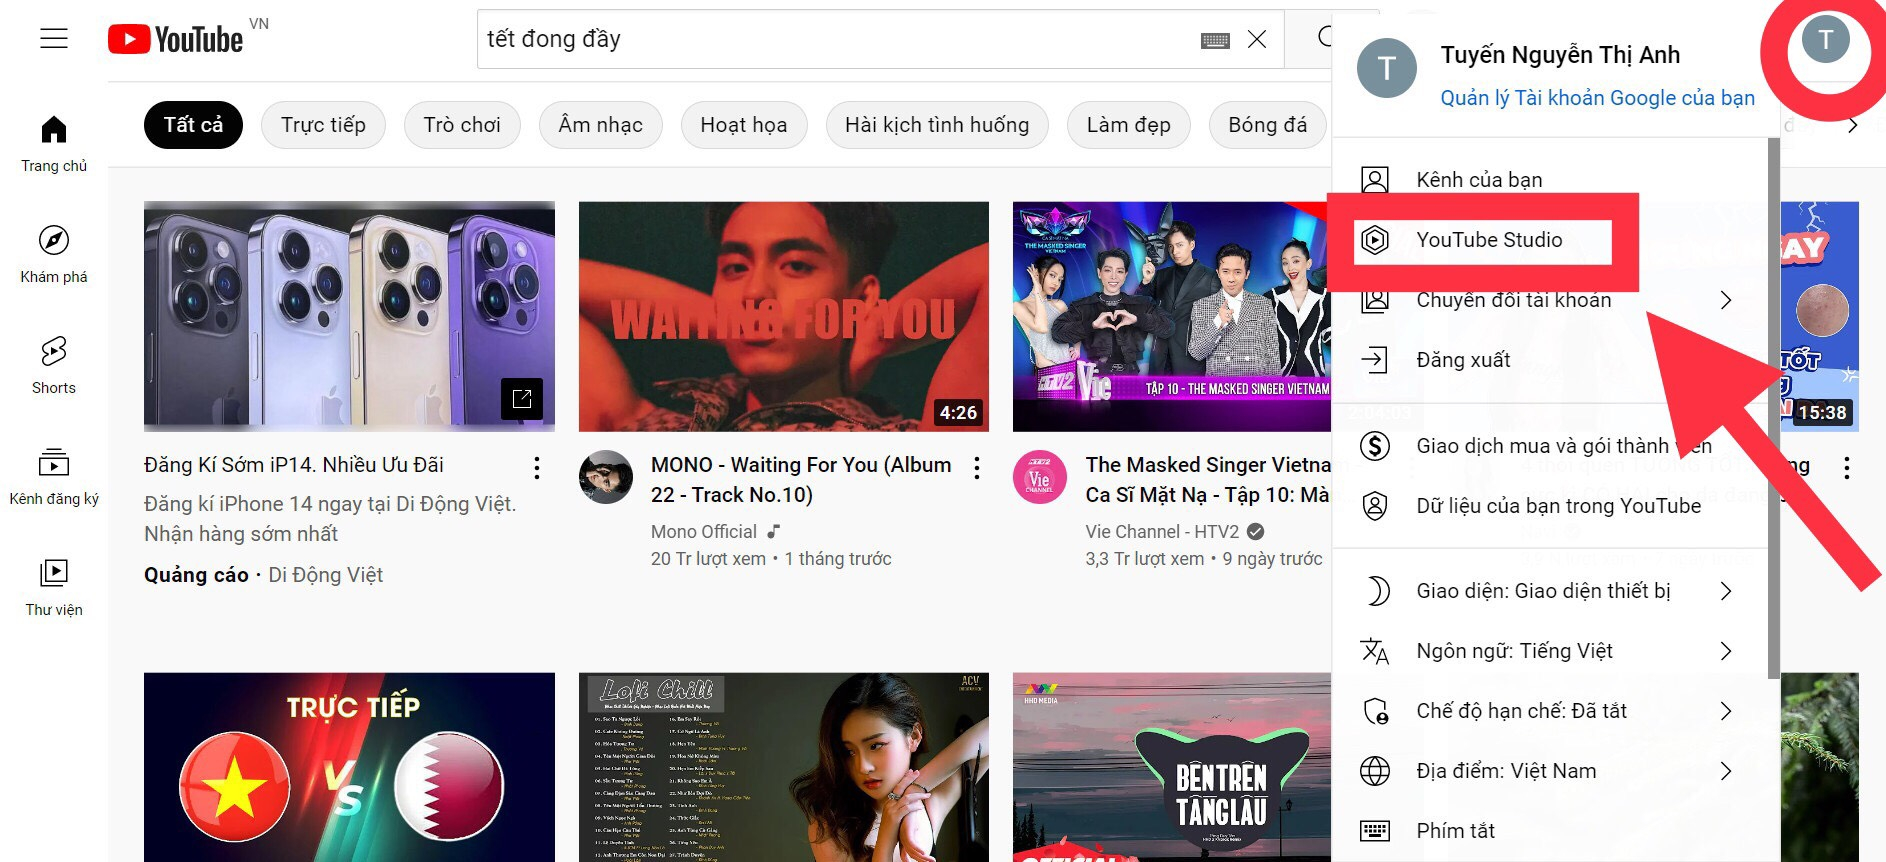Go to YouTube home via logo
The height and width of the screenshot is (862, 1886).
pos(176,39)
